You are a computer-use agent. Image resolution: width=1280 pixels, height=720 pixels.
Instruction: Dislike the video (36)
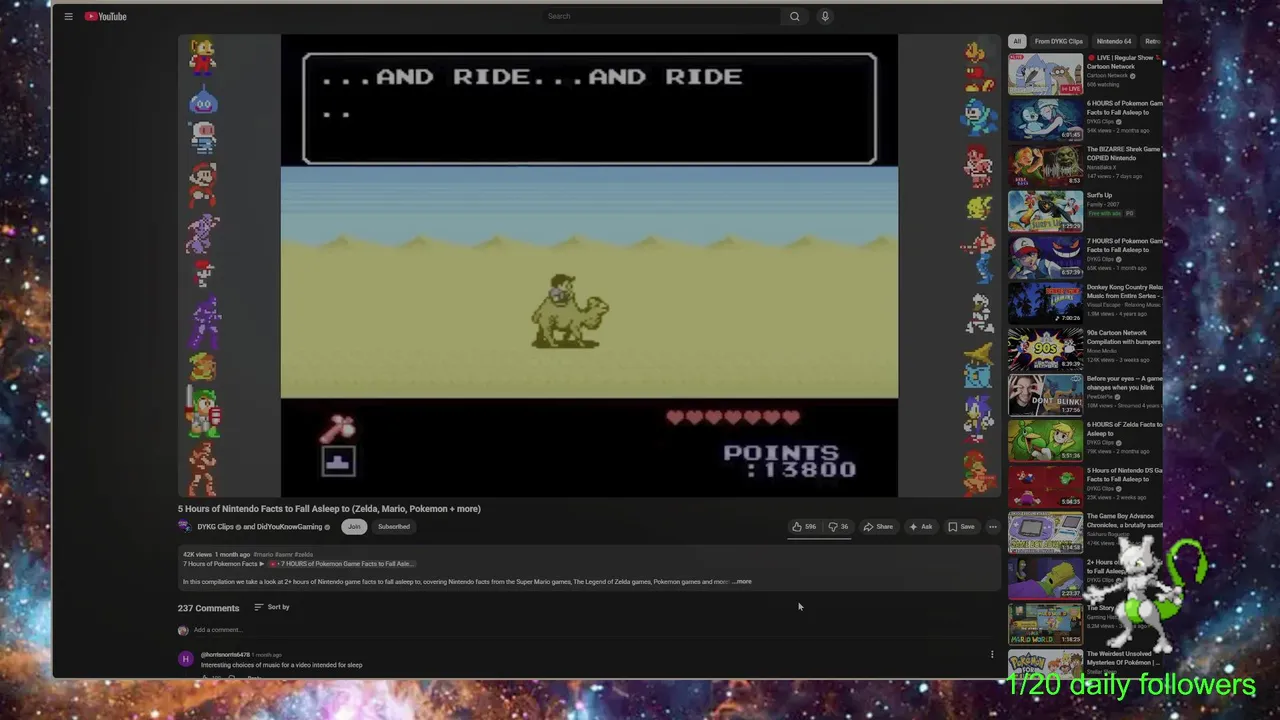838,527
